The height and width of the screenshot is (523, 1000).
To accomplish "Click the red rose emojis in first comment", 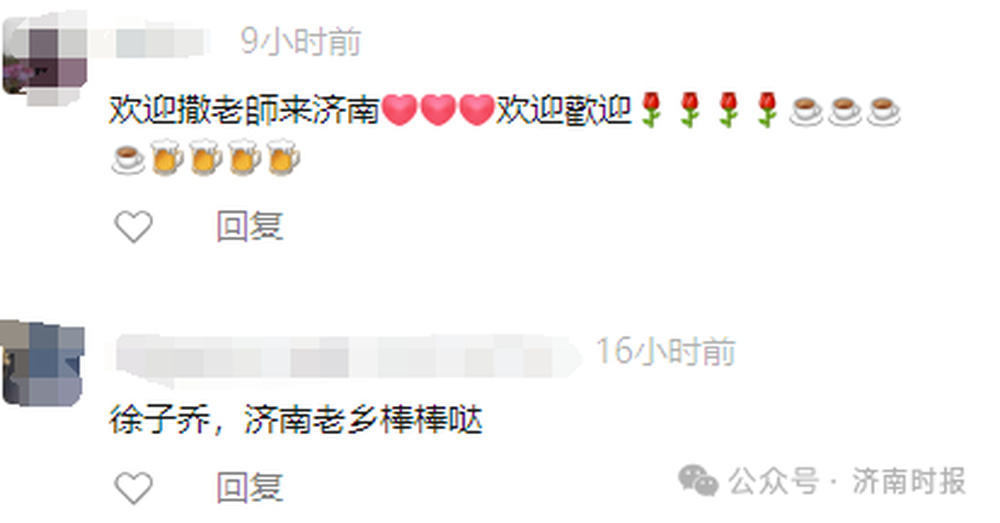I will point(709,110).
